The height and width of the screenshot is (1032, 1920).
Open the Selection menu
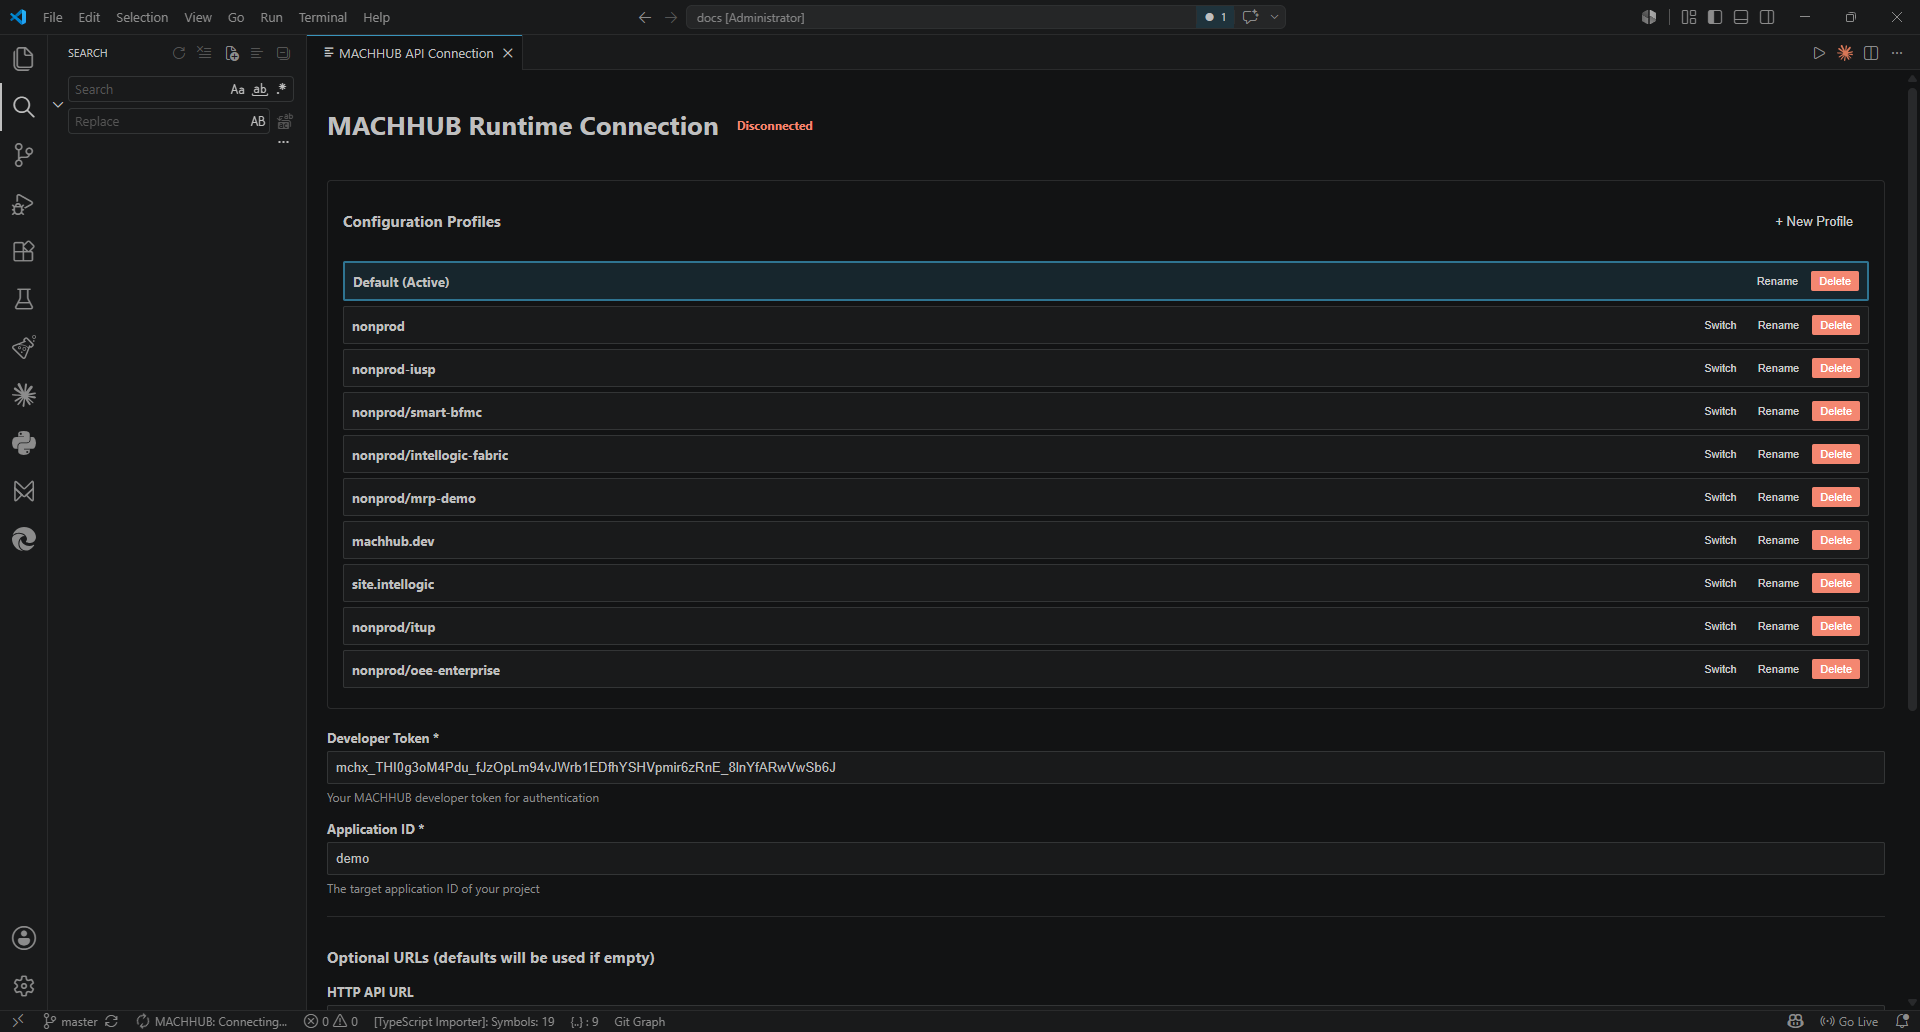[x=142, y=17]
